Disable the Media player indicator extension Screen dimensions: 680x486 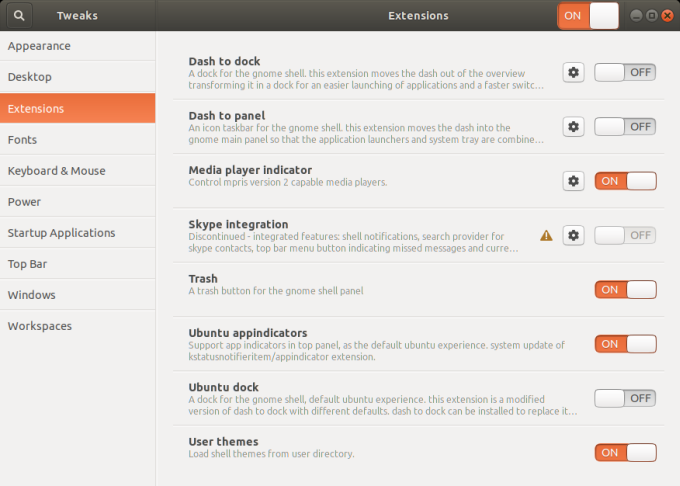coord(625,181)
